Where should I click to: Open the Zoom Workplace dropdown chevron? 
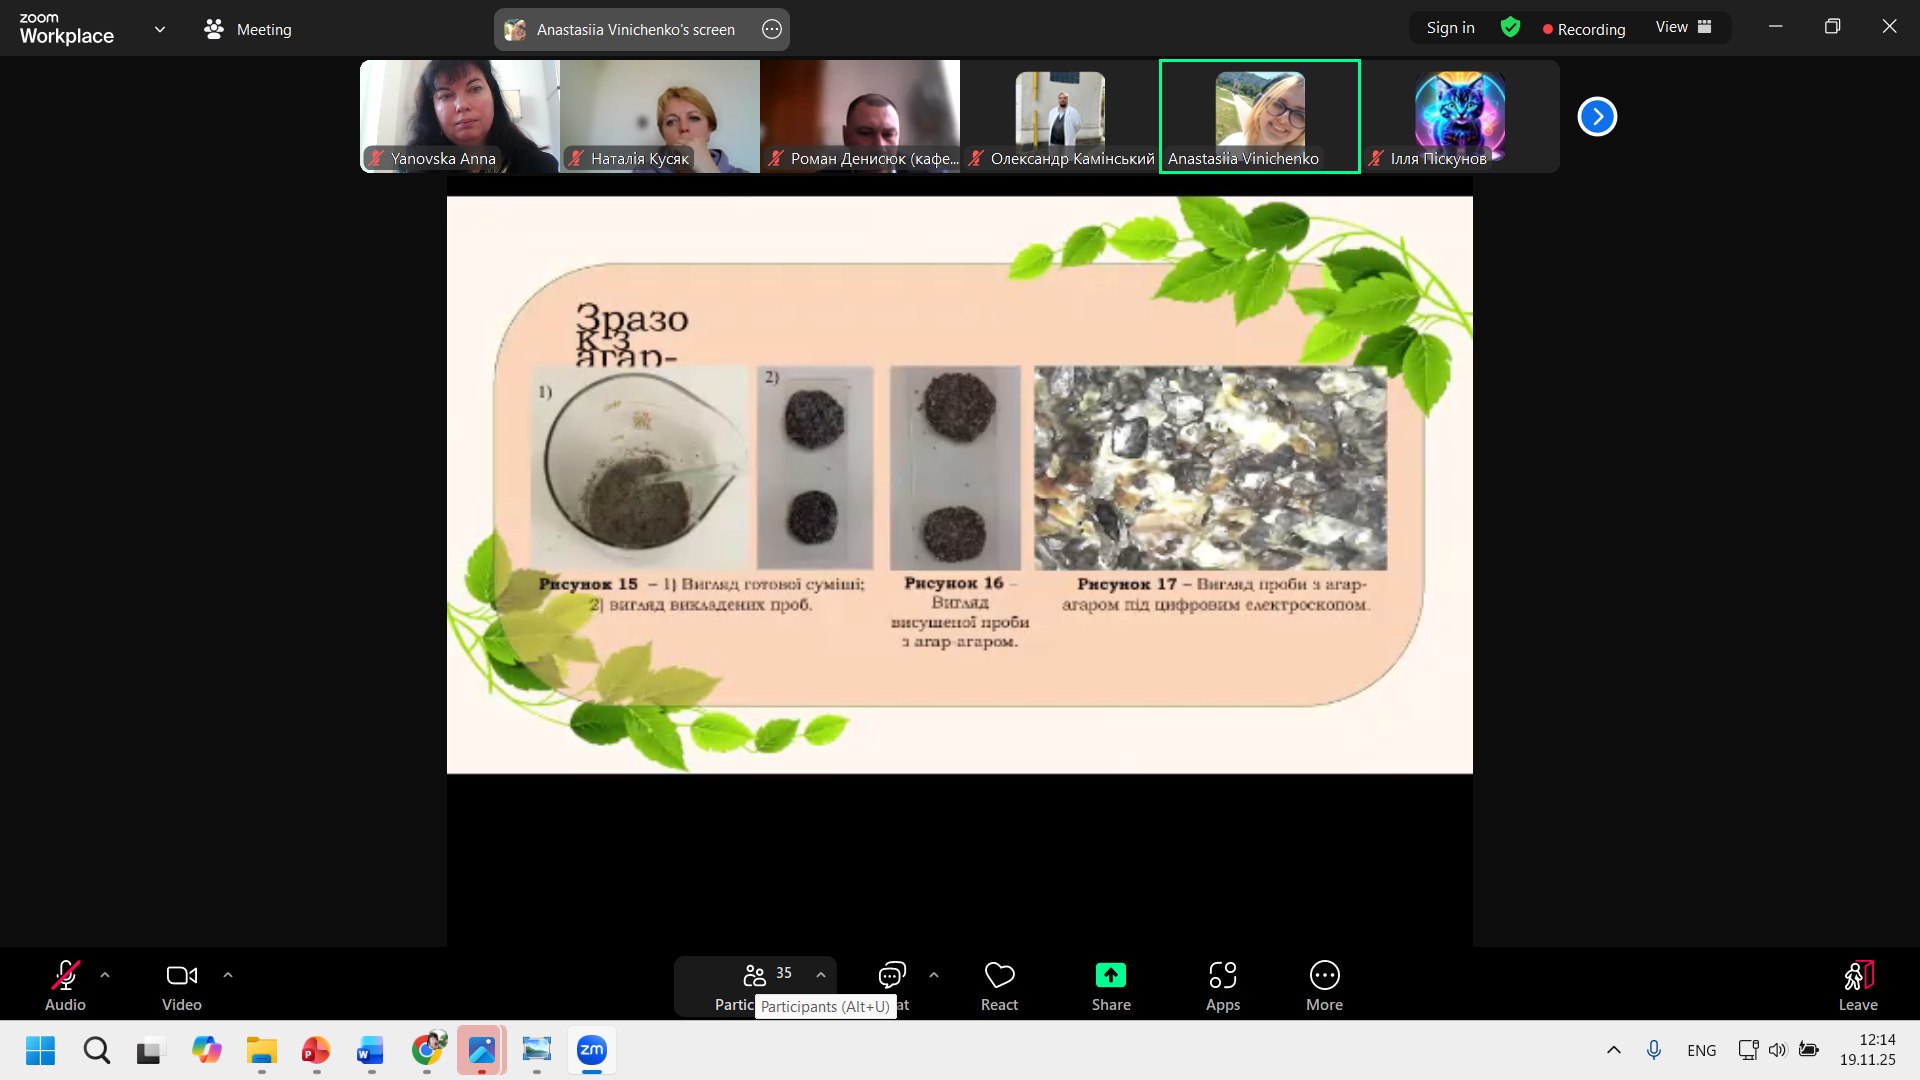coord(160,29)
